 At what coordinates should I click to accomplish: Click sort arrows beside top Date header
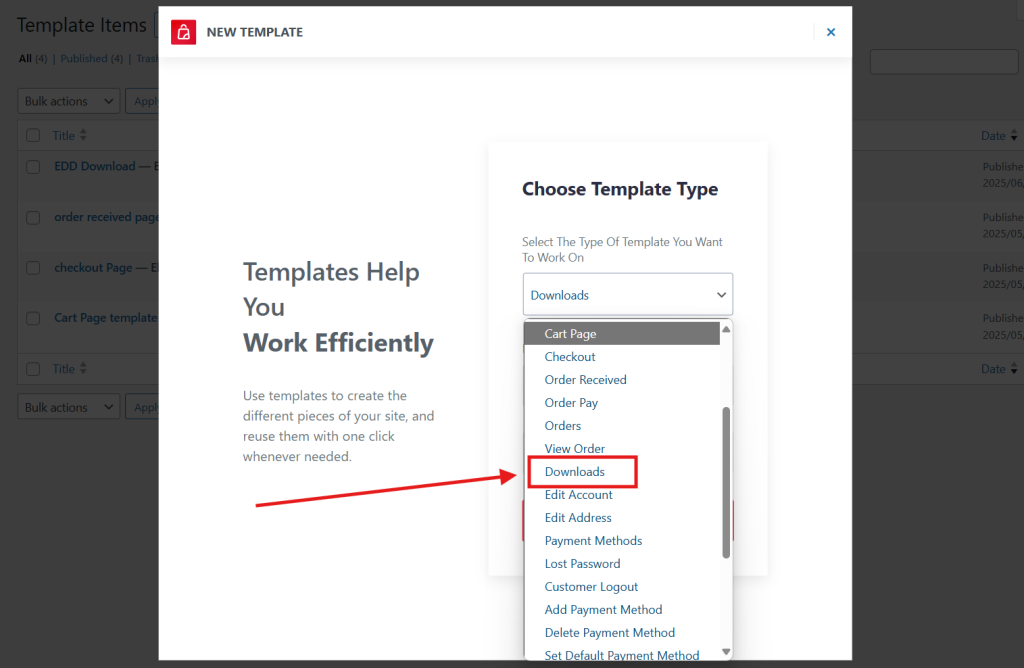(x=1014, y=135)
